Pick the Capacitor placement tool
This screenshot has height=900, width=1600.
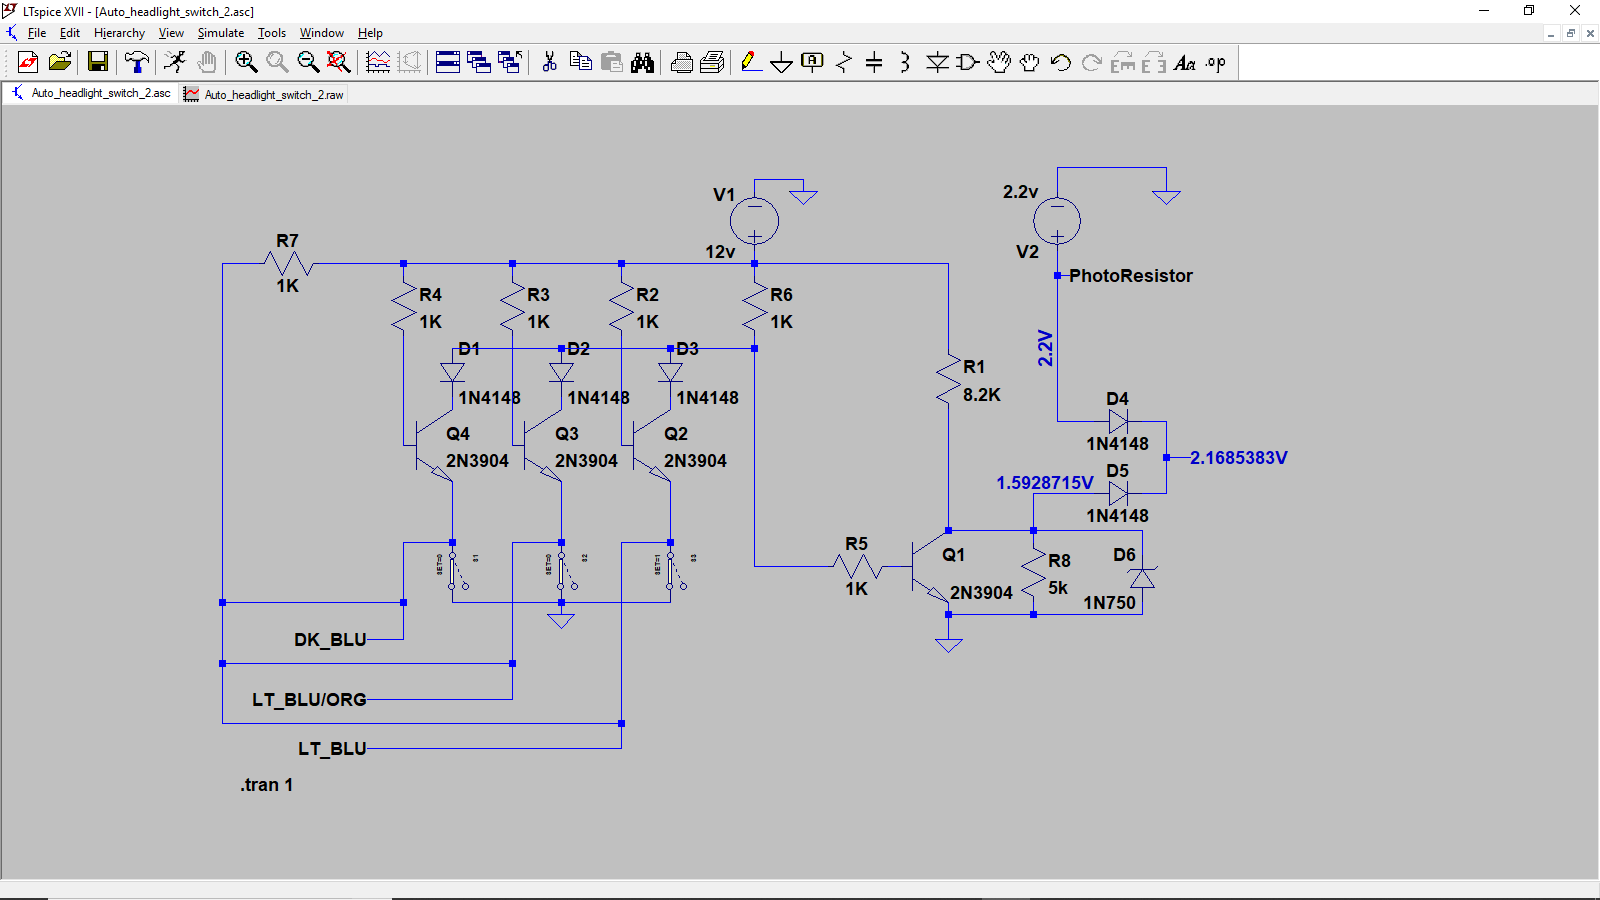(874, 63)
